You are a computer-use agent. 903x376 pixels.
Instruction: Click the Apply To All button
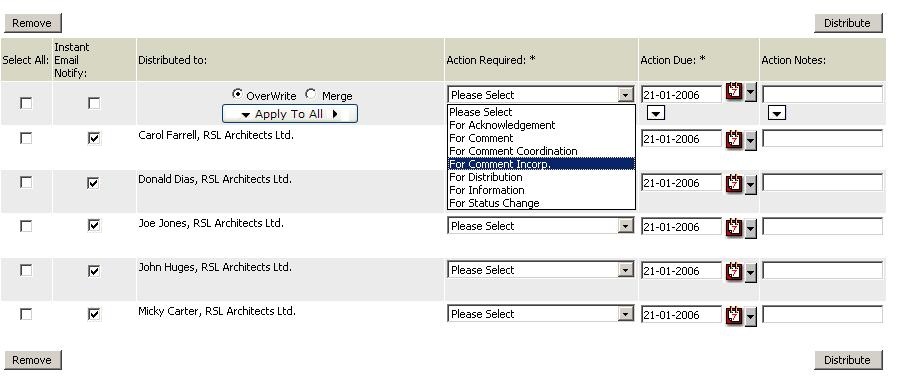pyautogui.click(x=290, y=114)
